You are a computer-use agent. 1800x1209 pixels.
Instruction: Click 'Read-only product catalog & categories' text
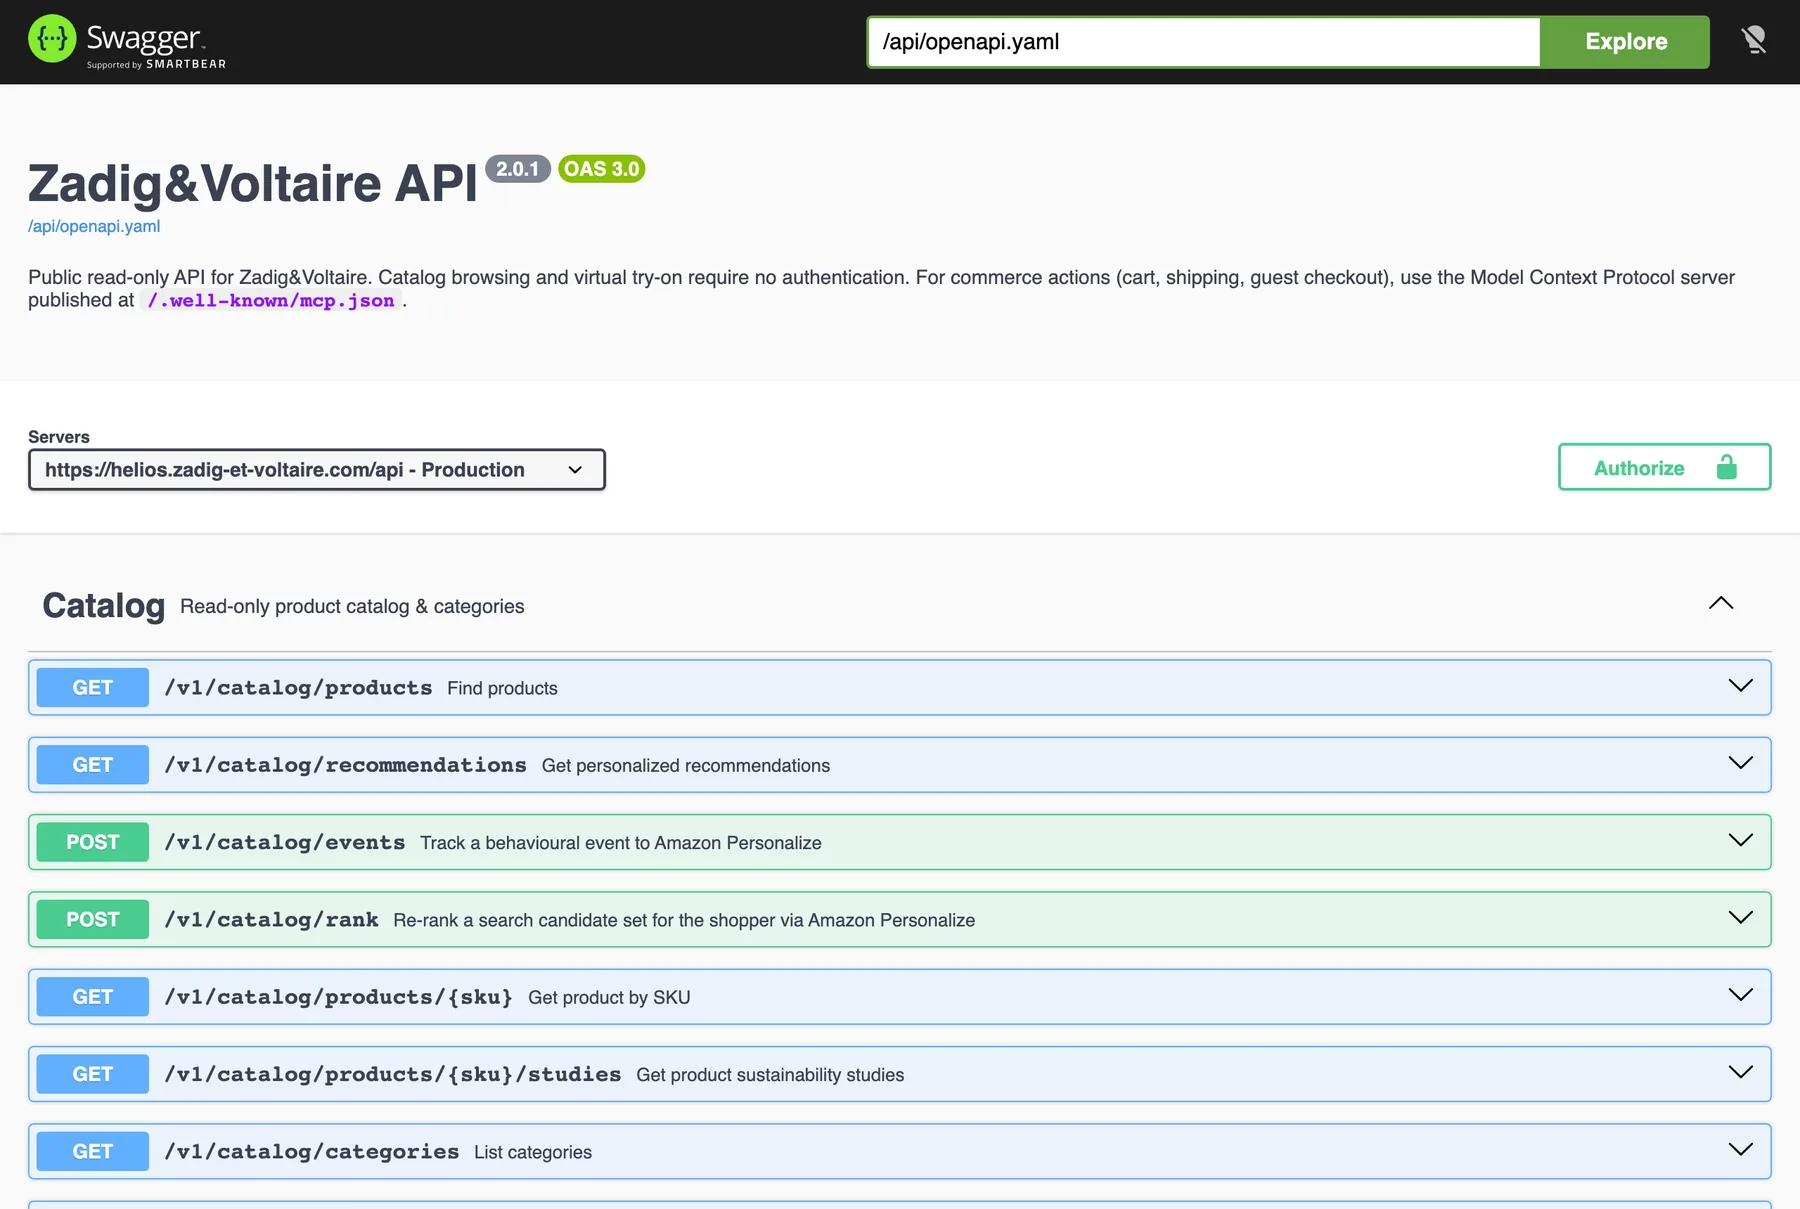pos(352,607)
